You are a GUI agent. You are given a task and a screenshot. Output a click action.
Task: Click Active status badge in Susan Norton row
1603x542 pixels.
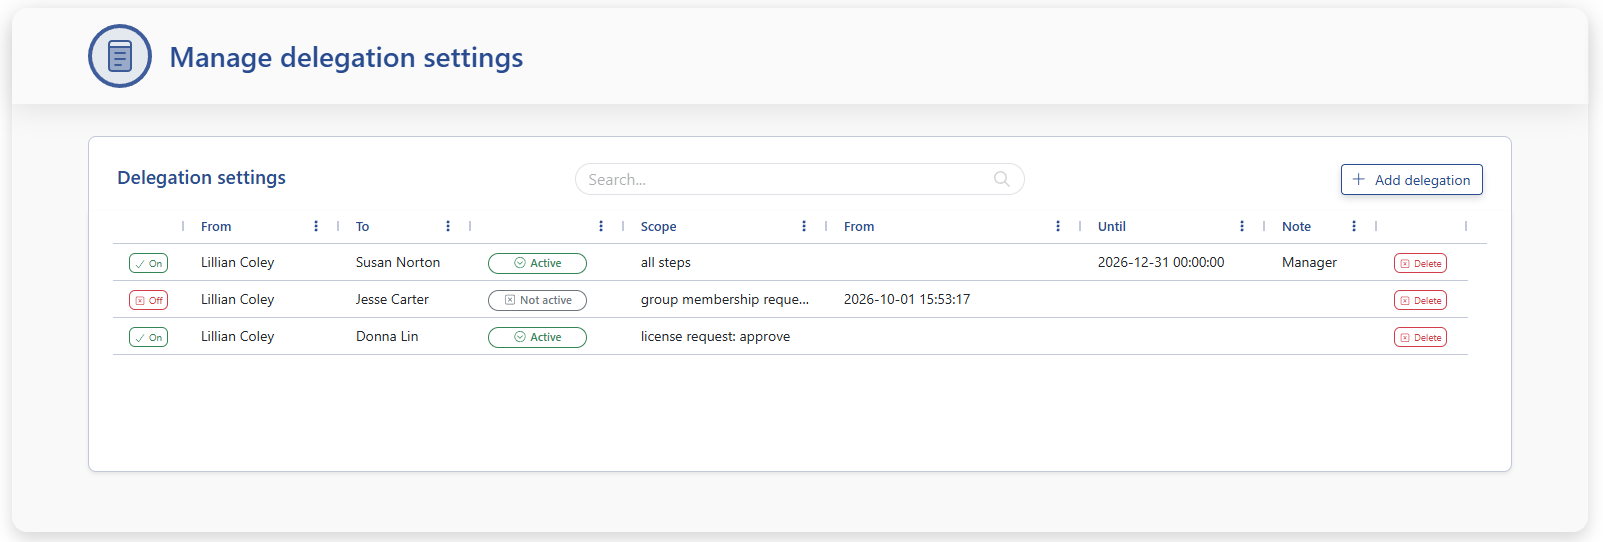pyautogui.click(x=537, y=263)
